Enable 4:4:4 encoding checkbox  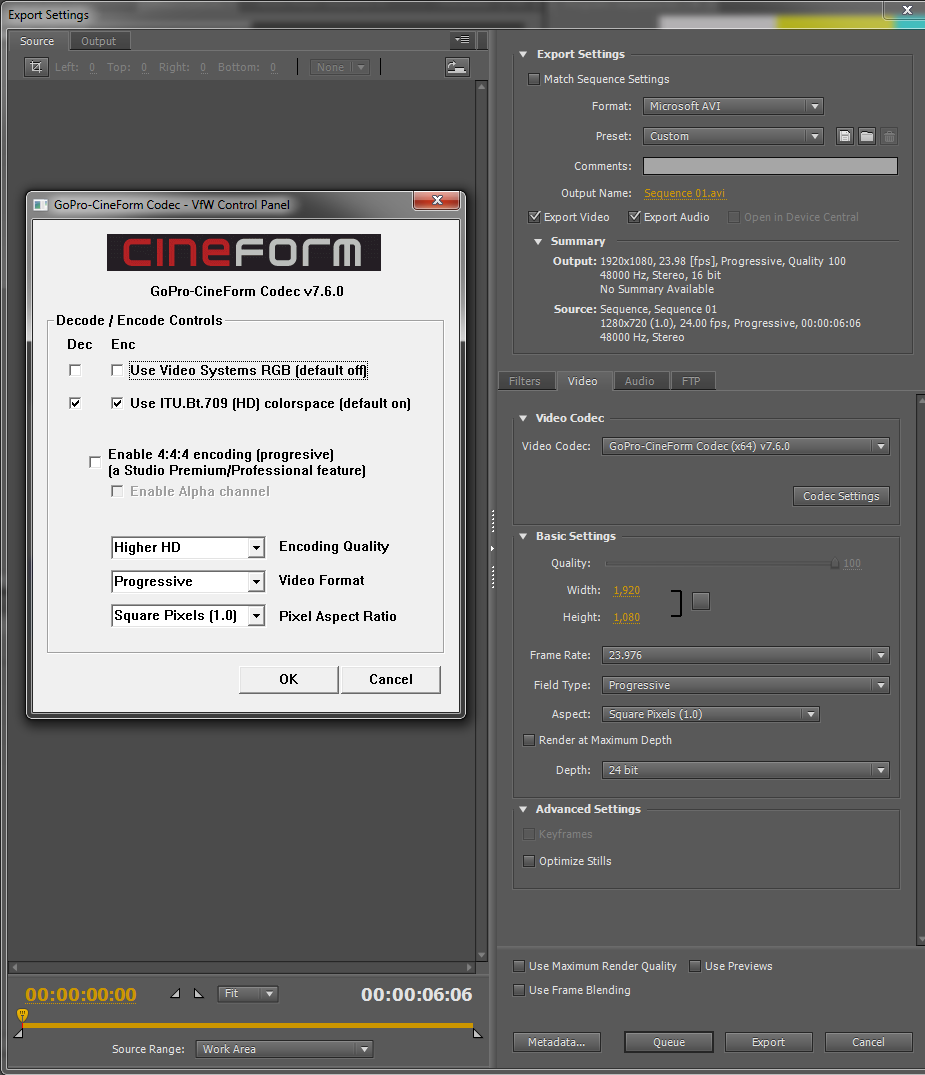click(x=95, y=462)
